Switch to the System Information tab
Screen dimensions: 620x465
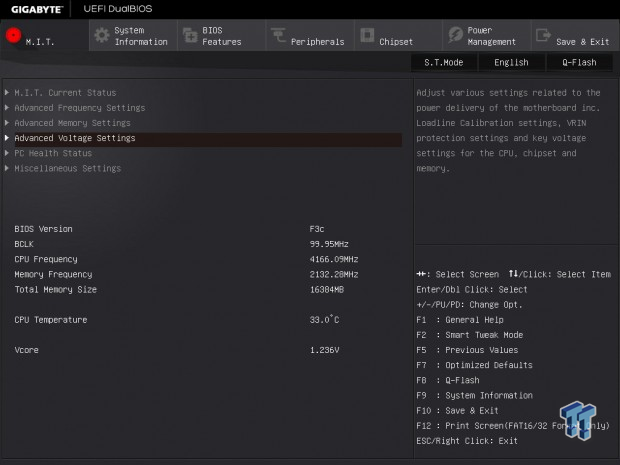coord(133,35)
